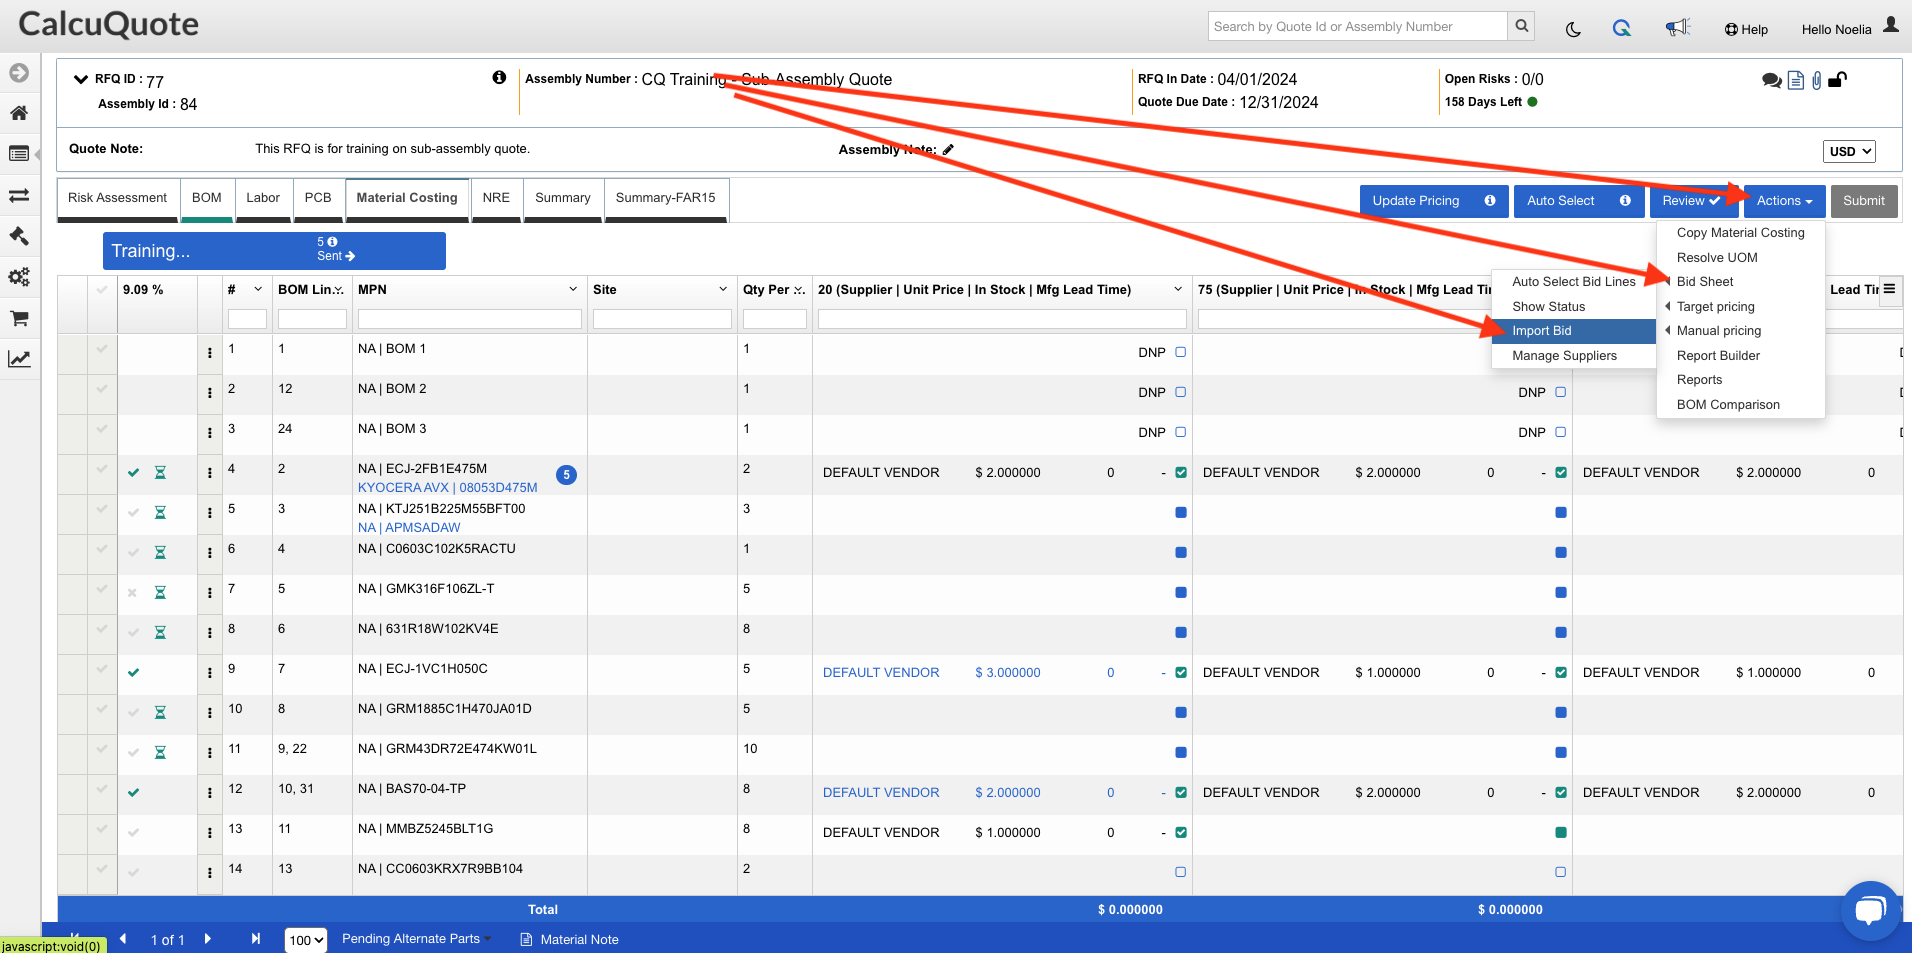Open the MPN column filter dropdown
The height and width of the screenshot is (953, 1912).
[x=573, y=289]
